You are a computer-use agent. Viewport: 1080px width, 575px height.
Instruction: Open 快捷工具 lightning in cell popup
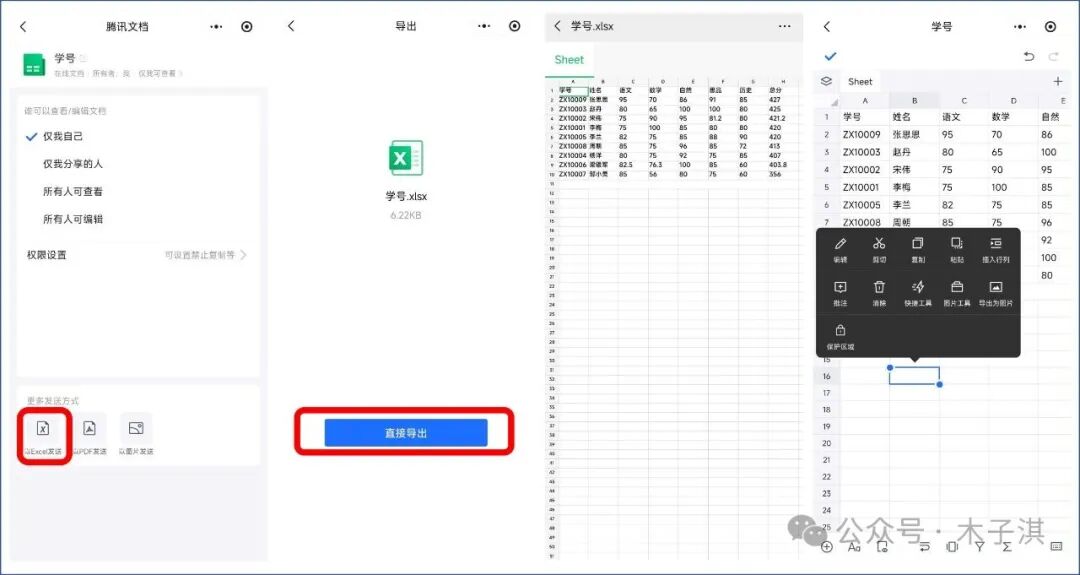coord(917,293)
